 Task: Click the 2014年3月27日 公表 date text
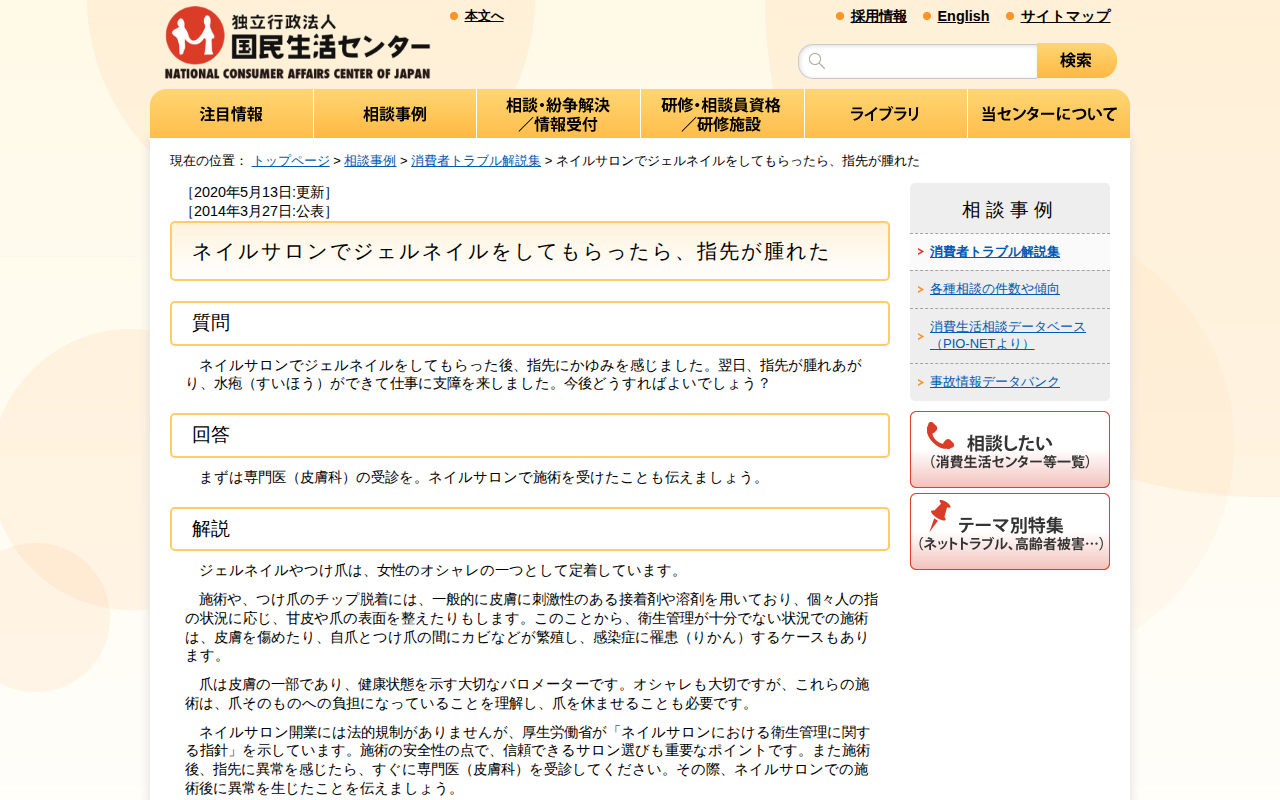[258, 211]
